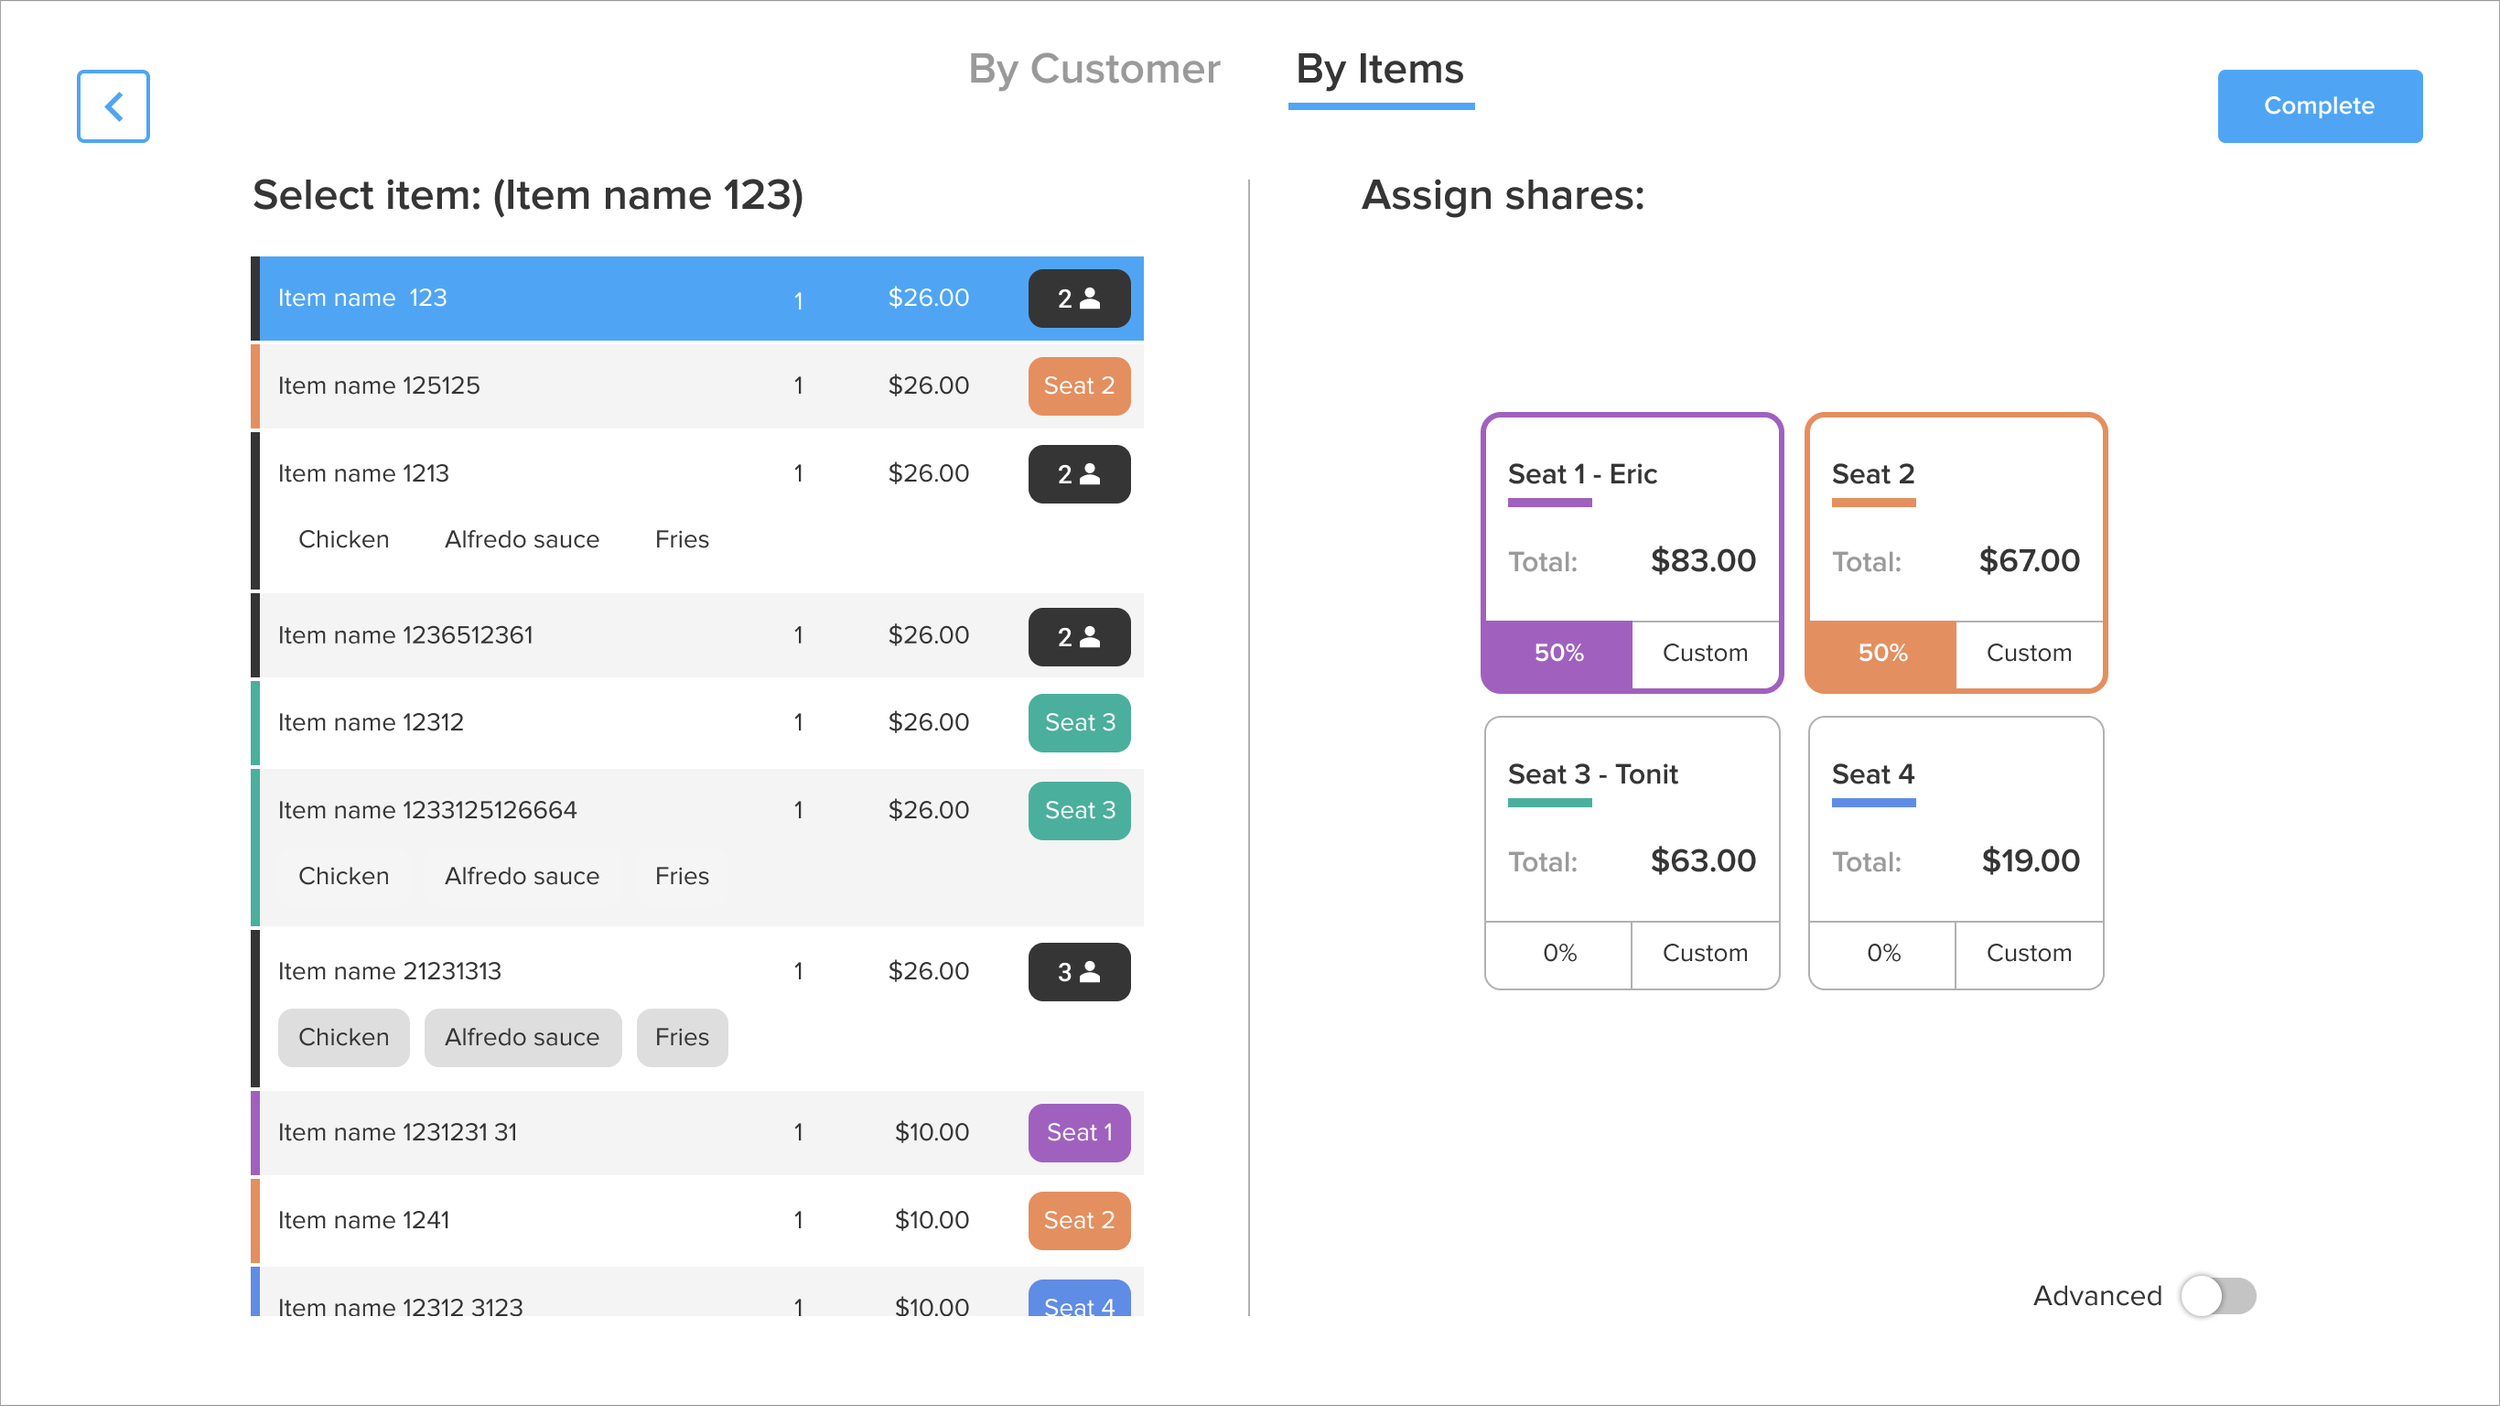Click the Seat 2 badge on Item name 125125

tap(1079, 386)
